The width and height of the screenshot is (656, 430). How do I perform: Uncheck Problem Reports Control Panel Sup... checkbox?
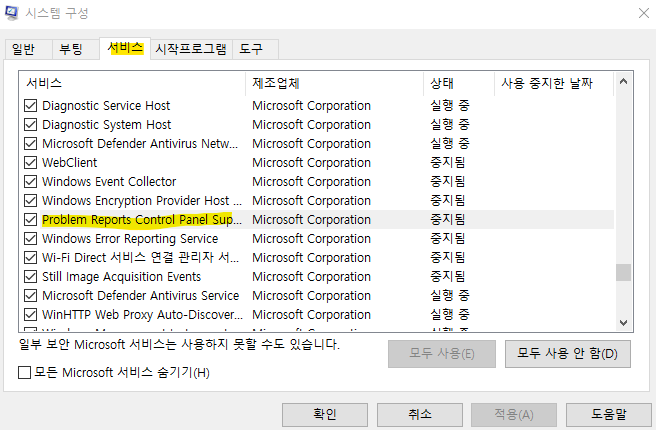tap(31, 220)
